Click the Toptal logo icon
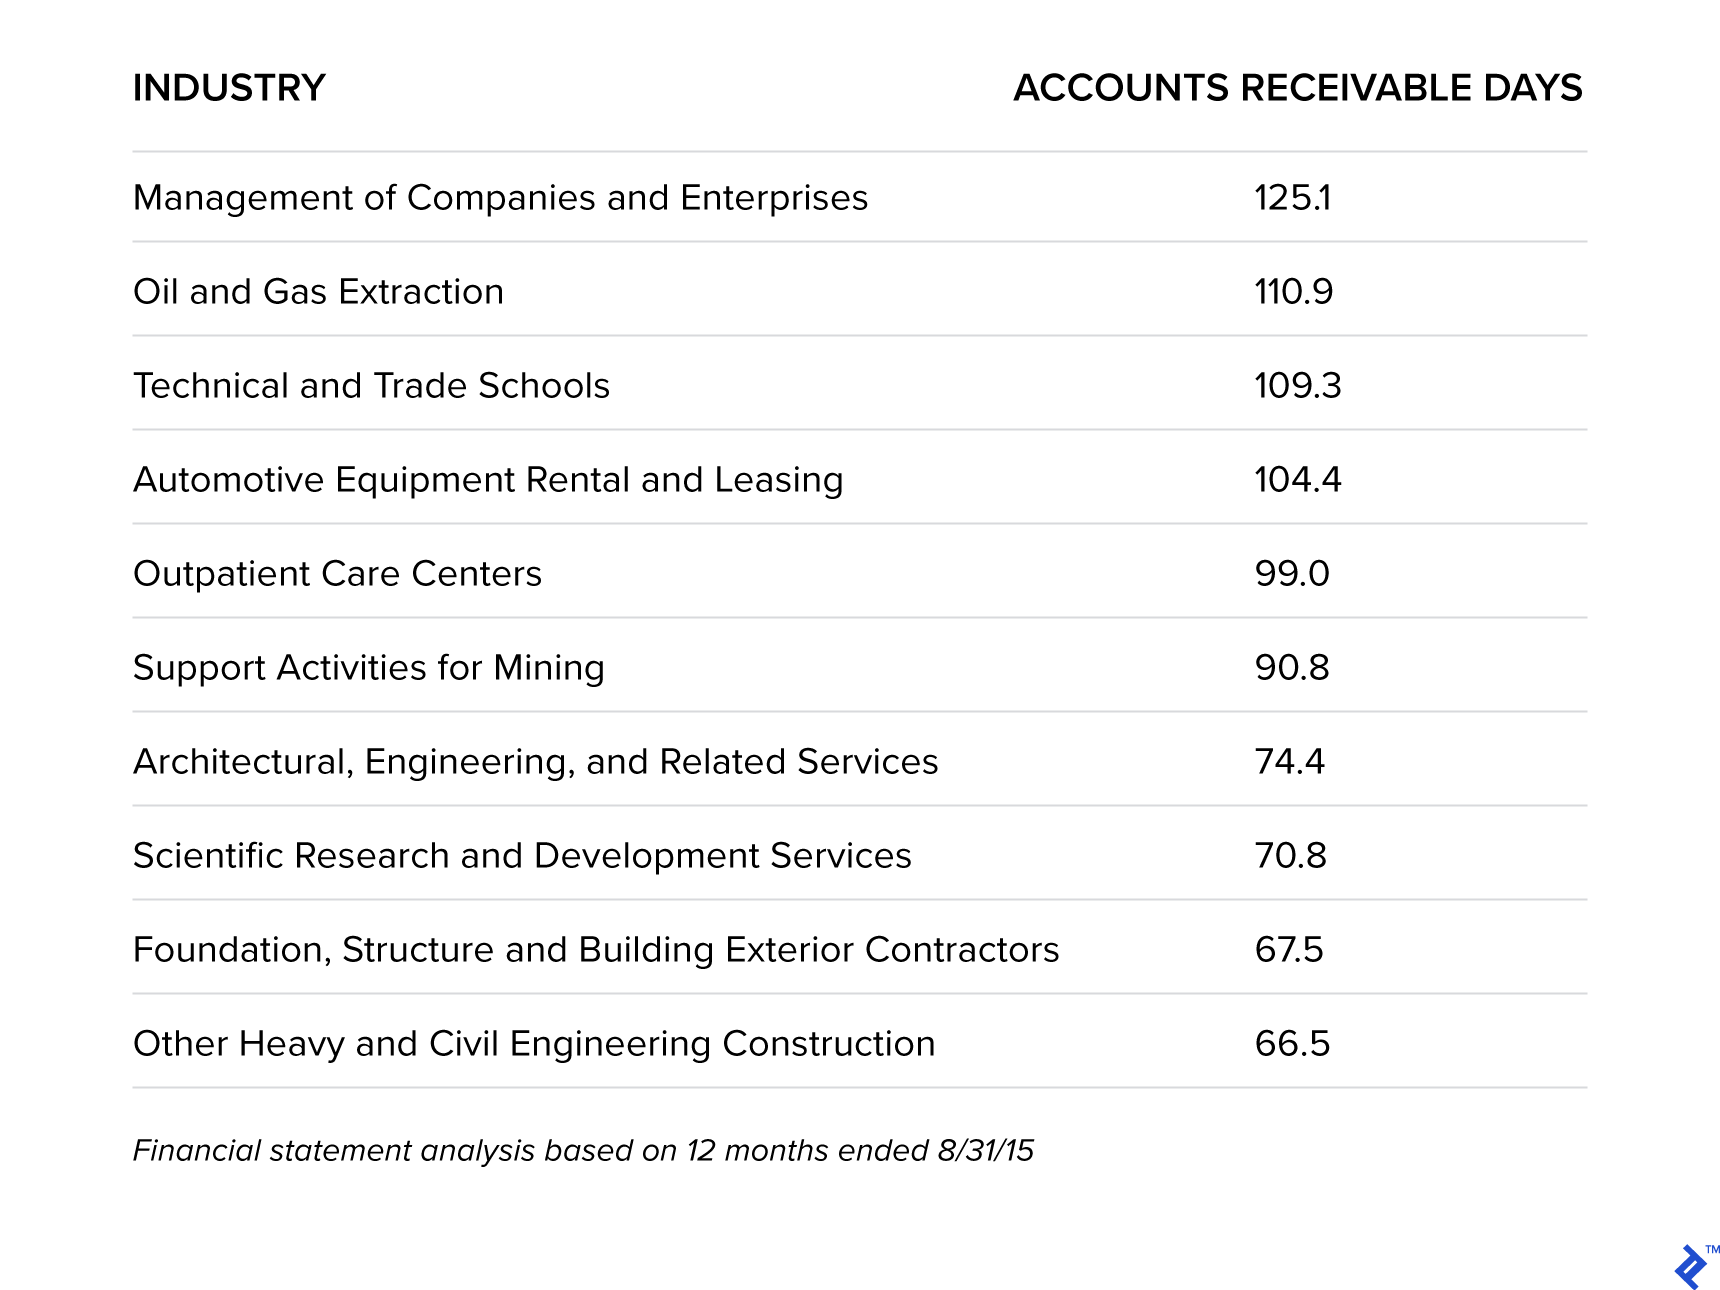This screenshot has width=1720, height=1290. coord(1691,1266)
